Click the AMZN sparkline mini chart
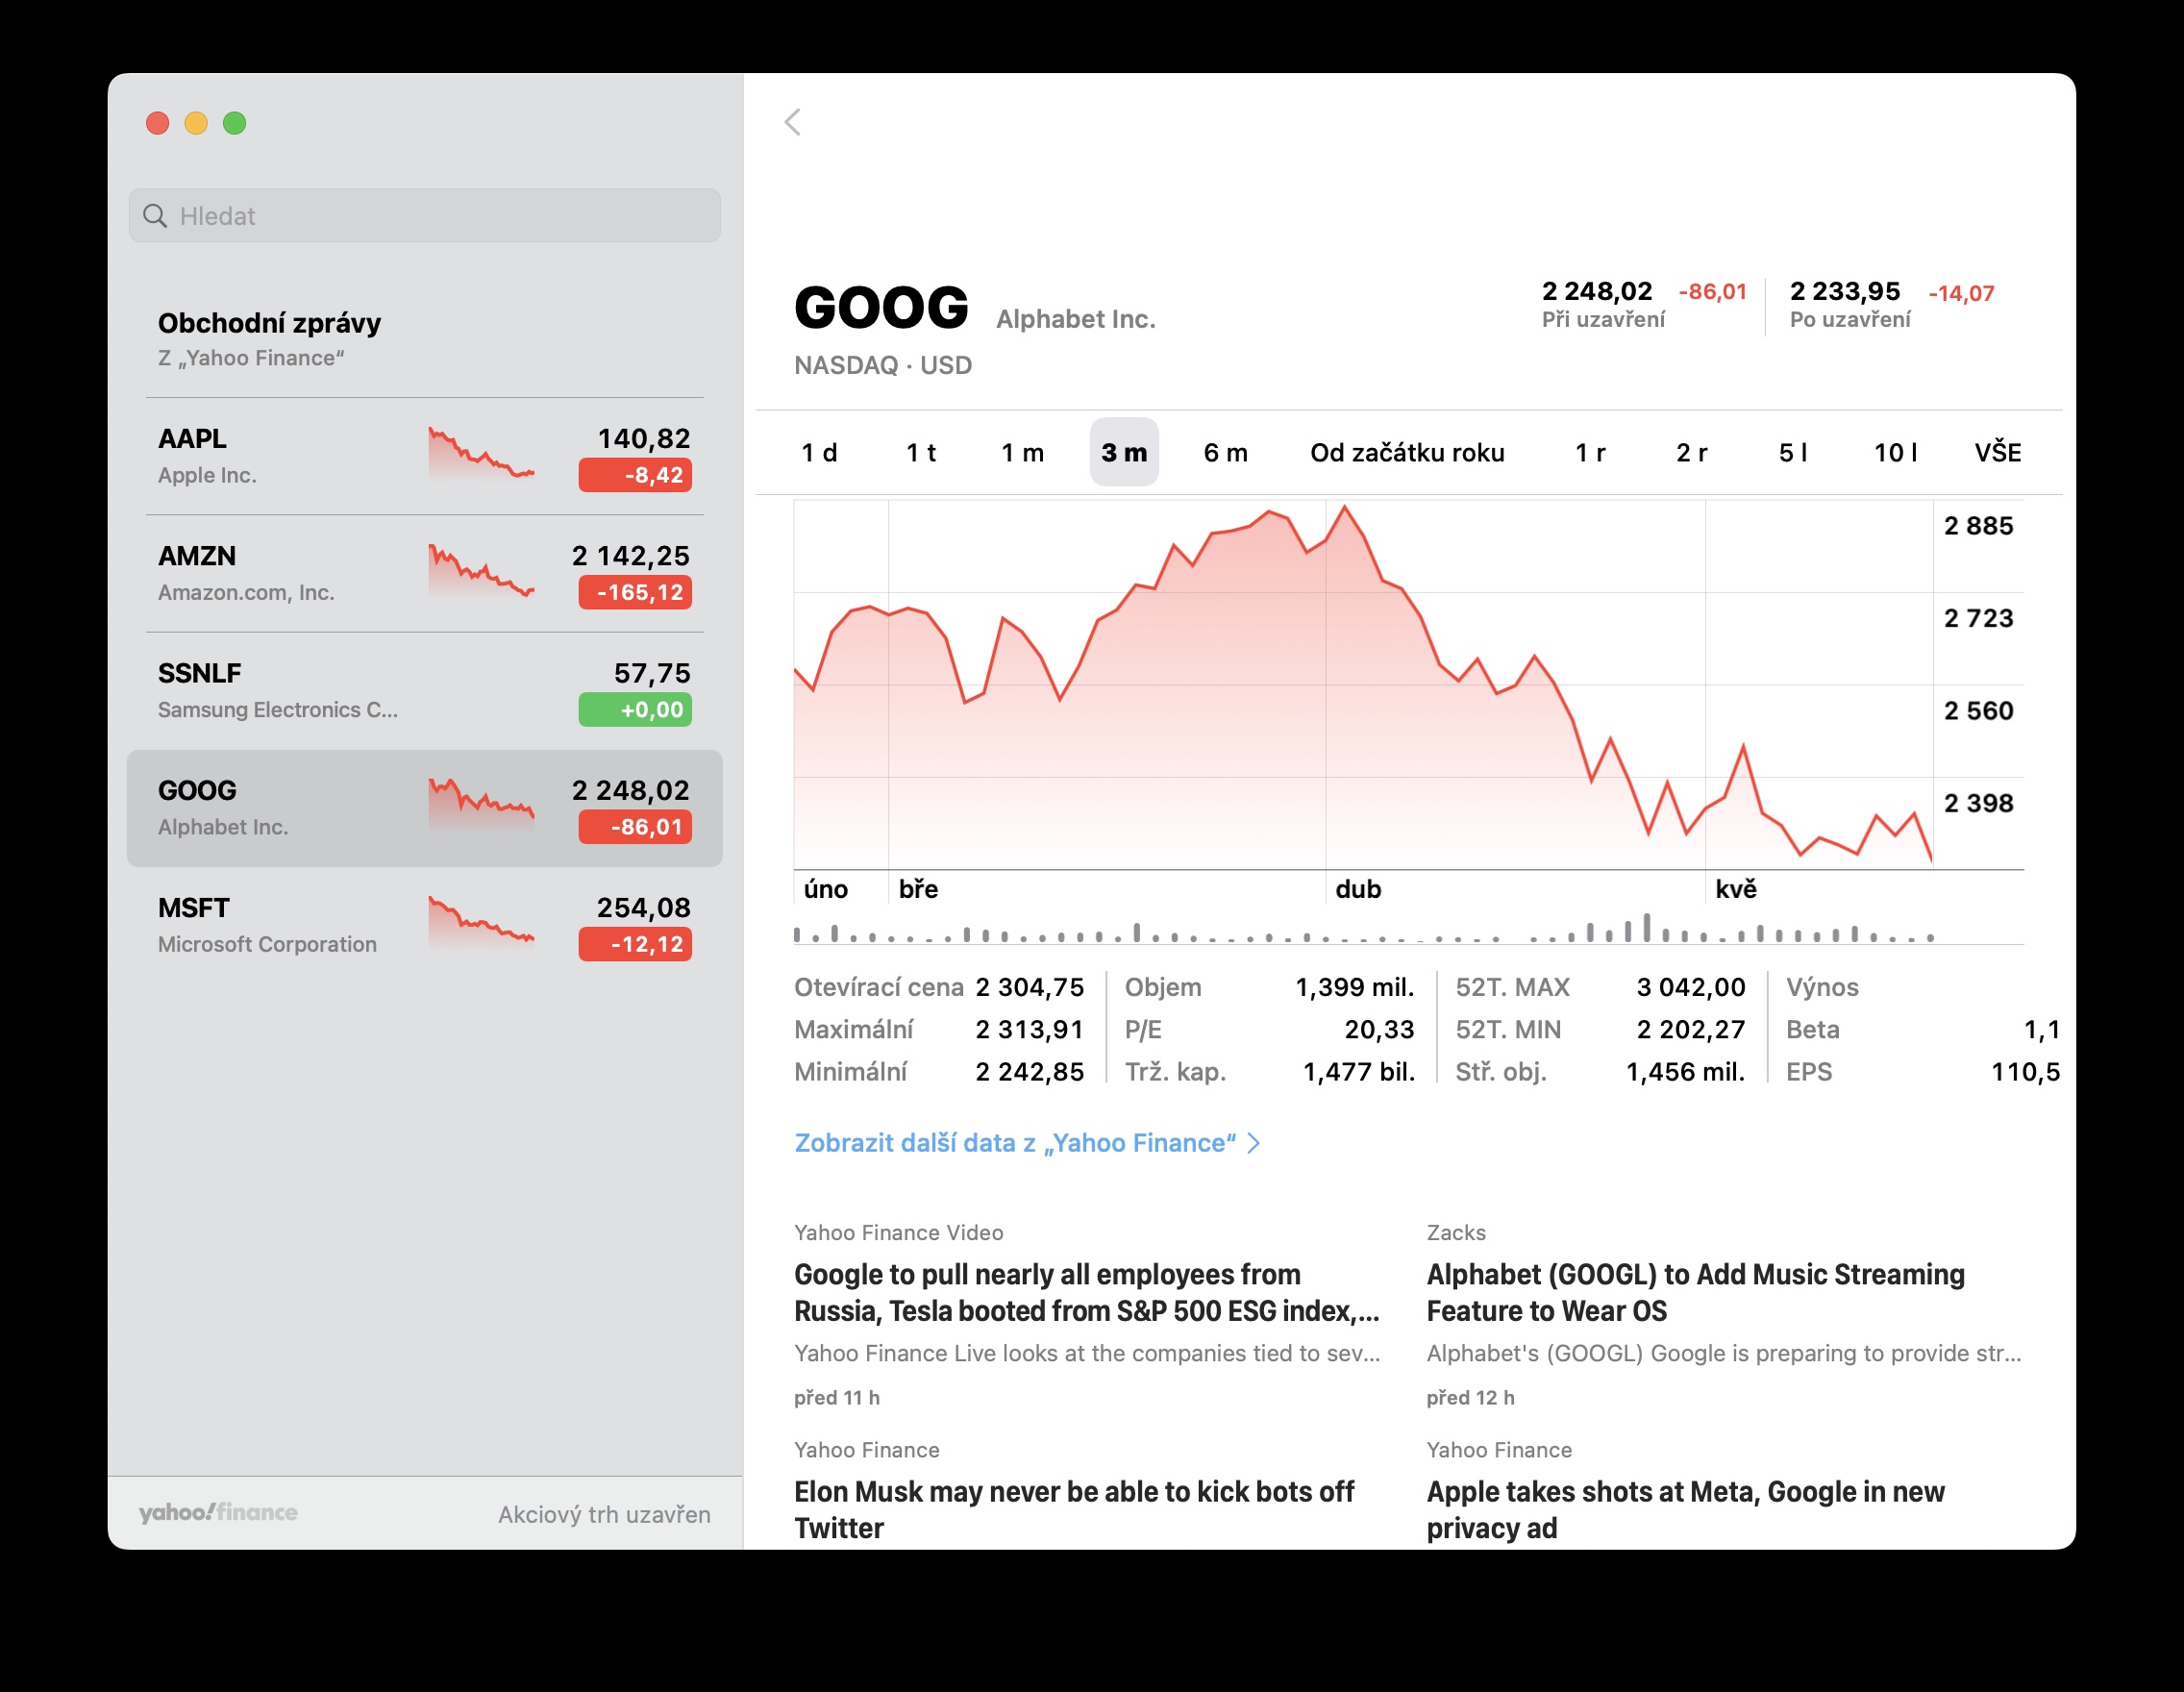2184x1692 pixels. (x=481, y=571)
